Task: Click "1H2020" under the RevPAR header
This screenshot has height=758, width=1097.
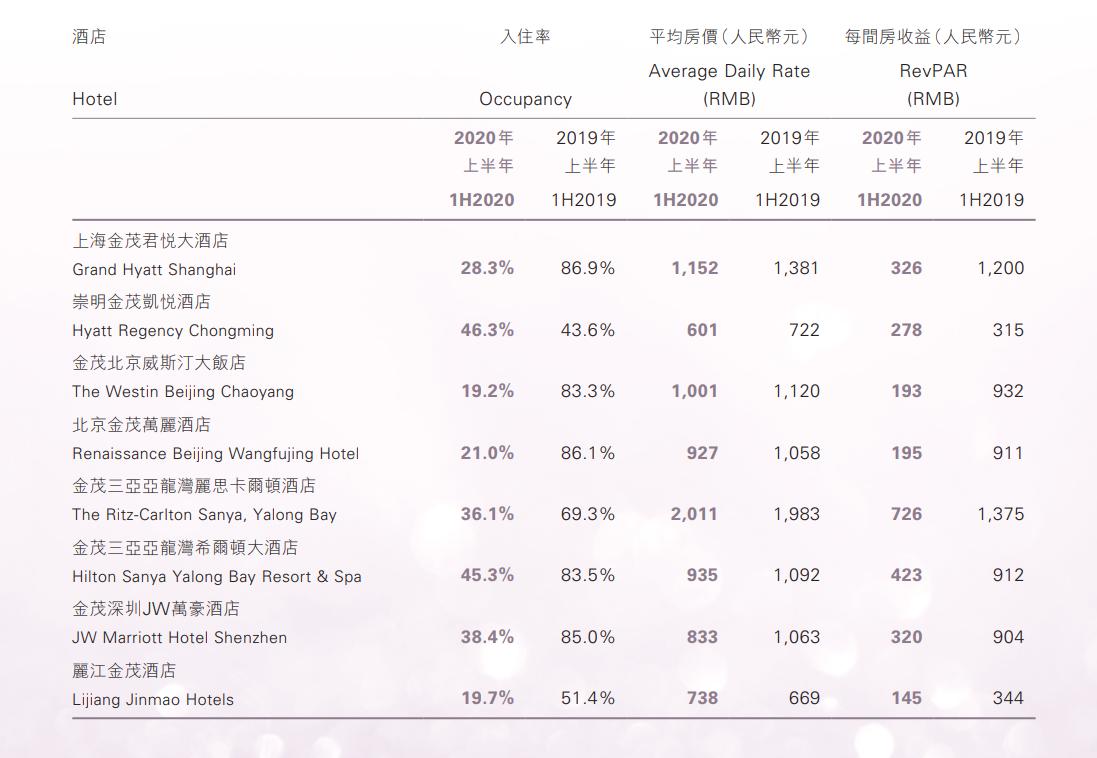Action: 889,200
